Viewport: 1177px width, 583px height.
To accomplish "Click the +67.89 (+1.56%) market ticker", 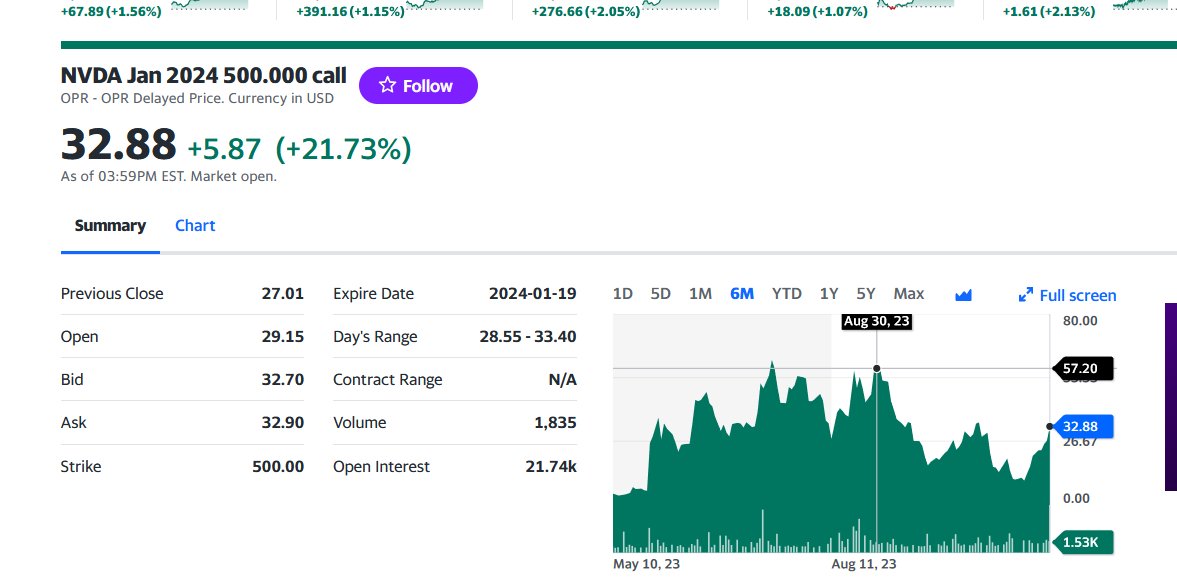I will [x=111, y=11].
